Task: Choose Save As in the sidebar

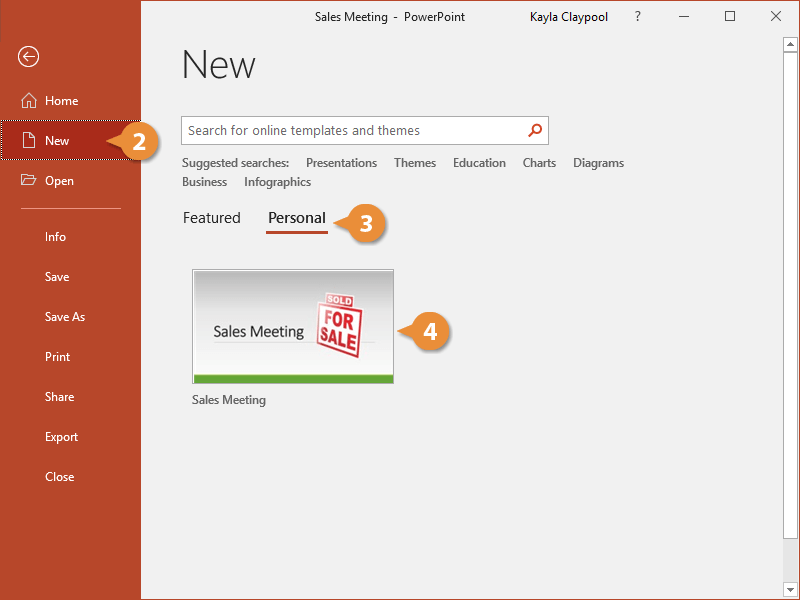Action: (x=64, y=317)
